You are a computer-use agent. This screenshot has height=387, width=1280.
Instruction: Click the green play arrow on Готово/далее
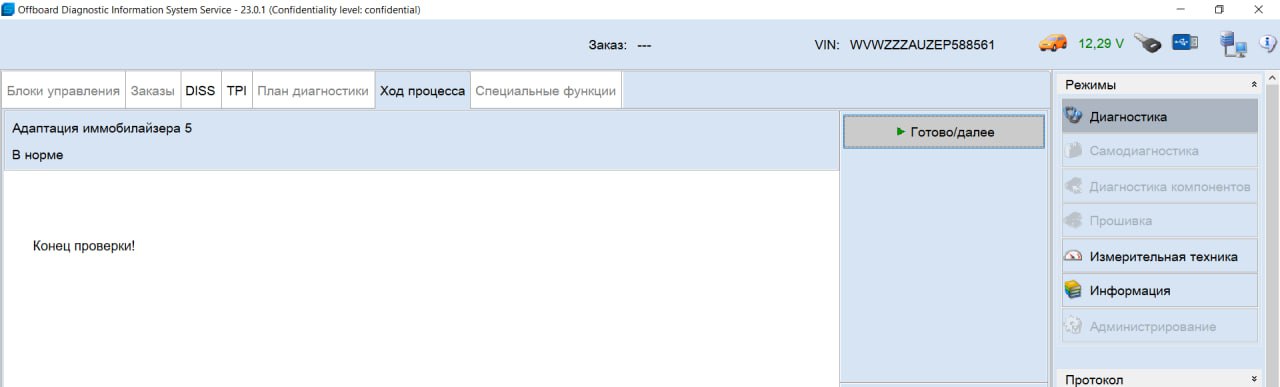click(901, 131)
